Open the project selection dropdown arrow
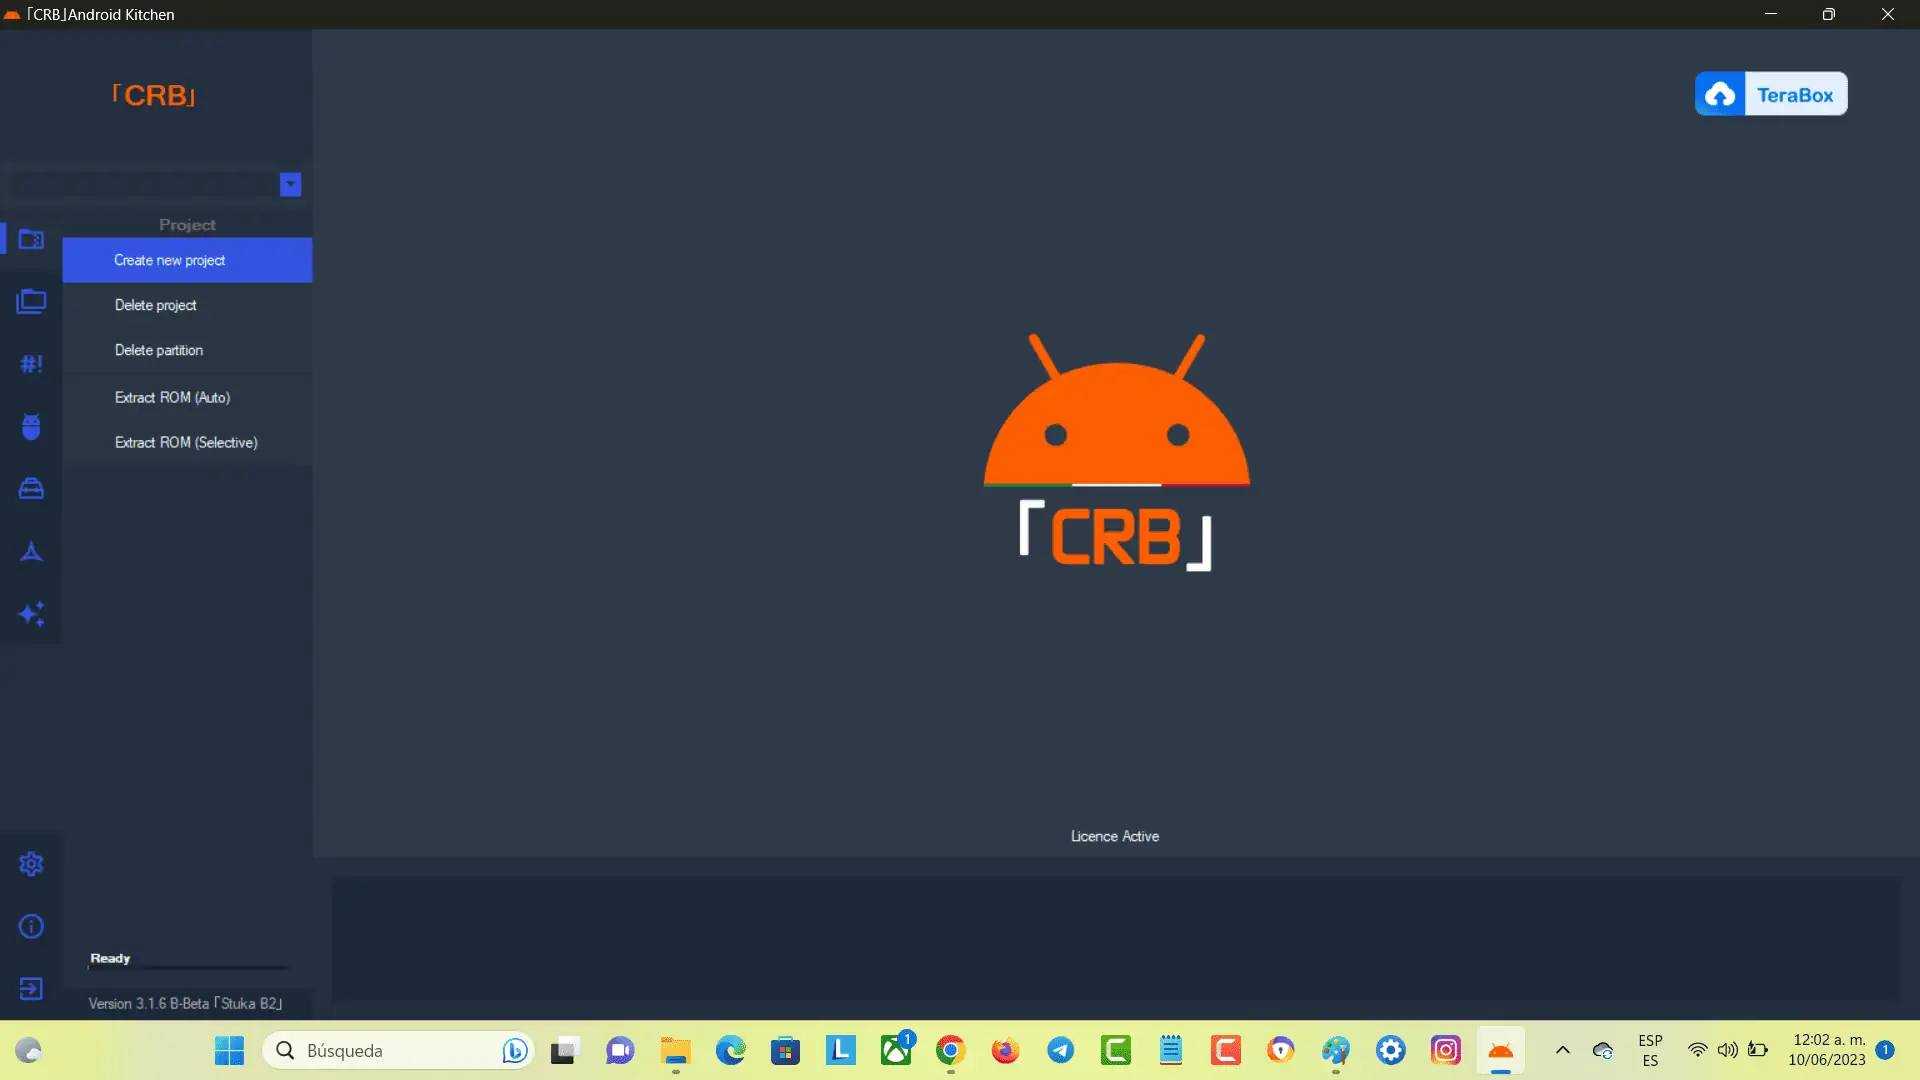 pyautogui.click(x=290, y=184)
